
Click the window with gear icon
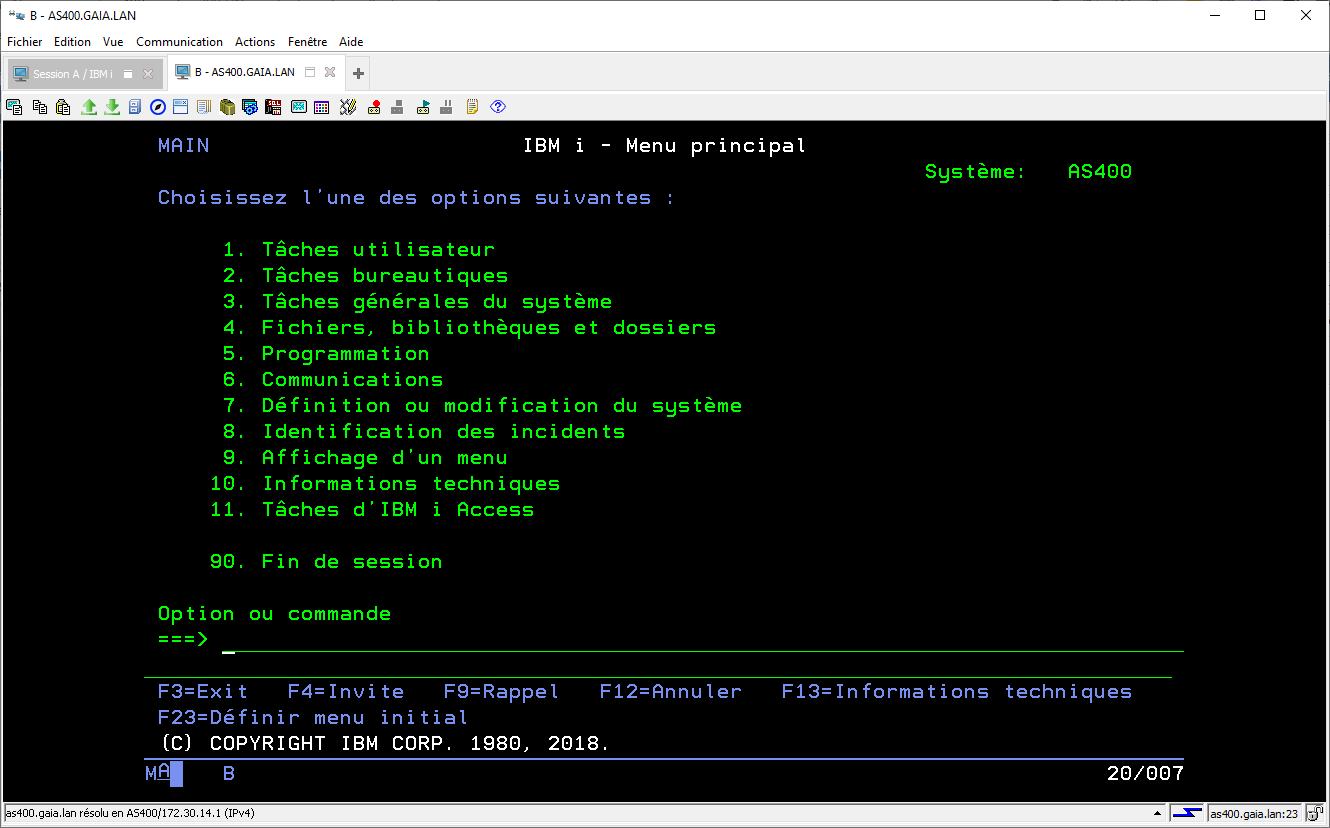point(250,107)
